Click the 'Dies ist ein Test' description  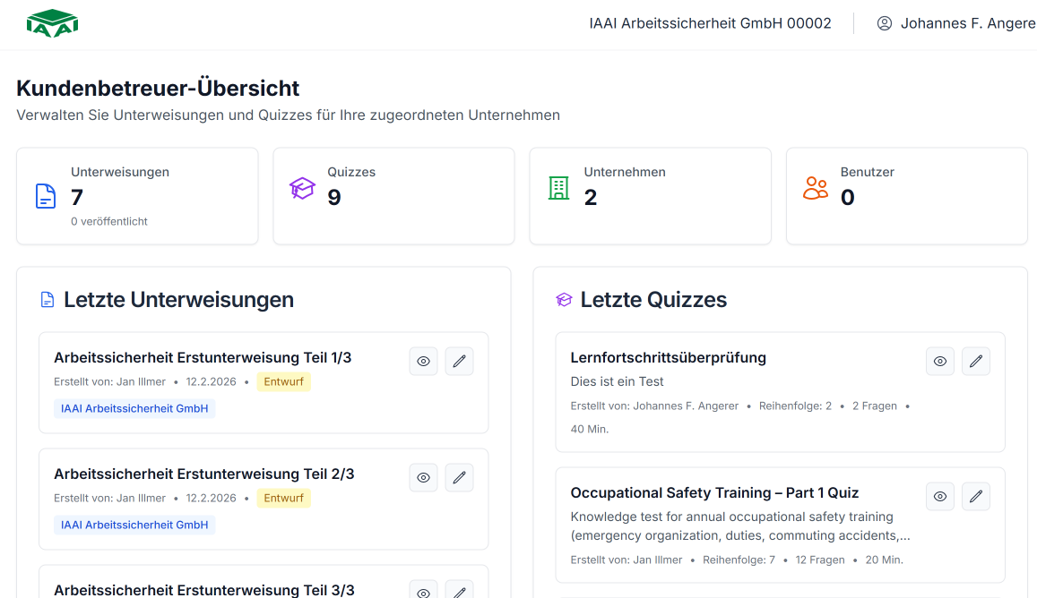tap(617, 382)
